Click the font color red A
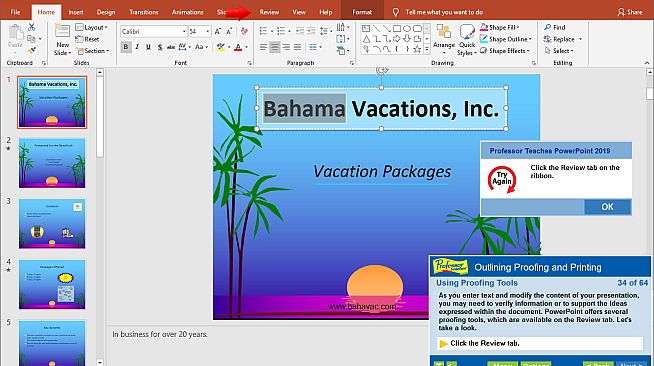The width and height of the screenshot is (654, 366). 238,47
